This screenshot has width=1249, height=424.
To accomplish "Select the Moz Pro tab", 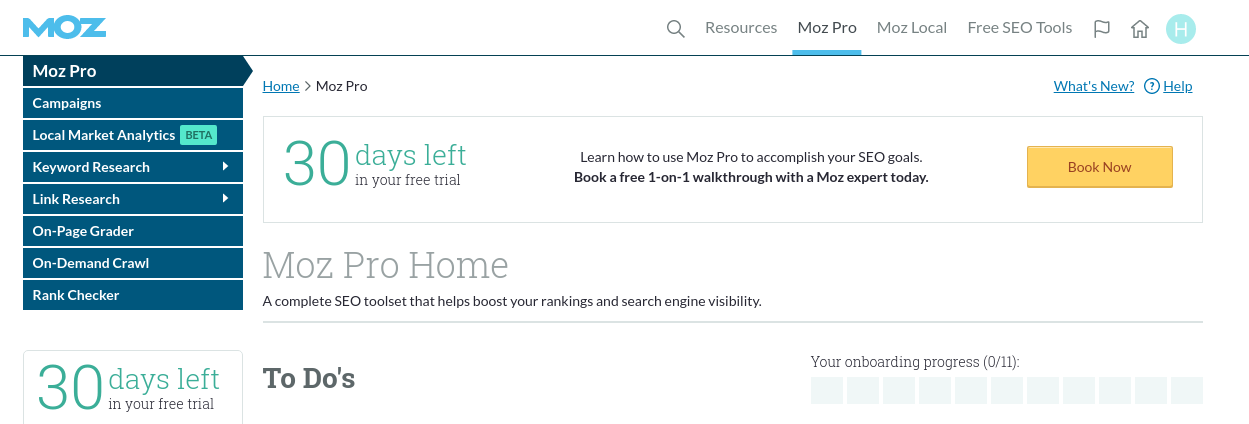I will pos(827,28).
